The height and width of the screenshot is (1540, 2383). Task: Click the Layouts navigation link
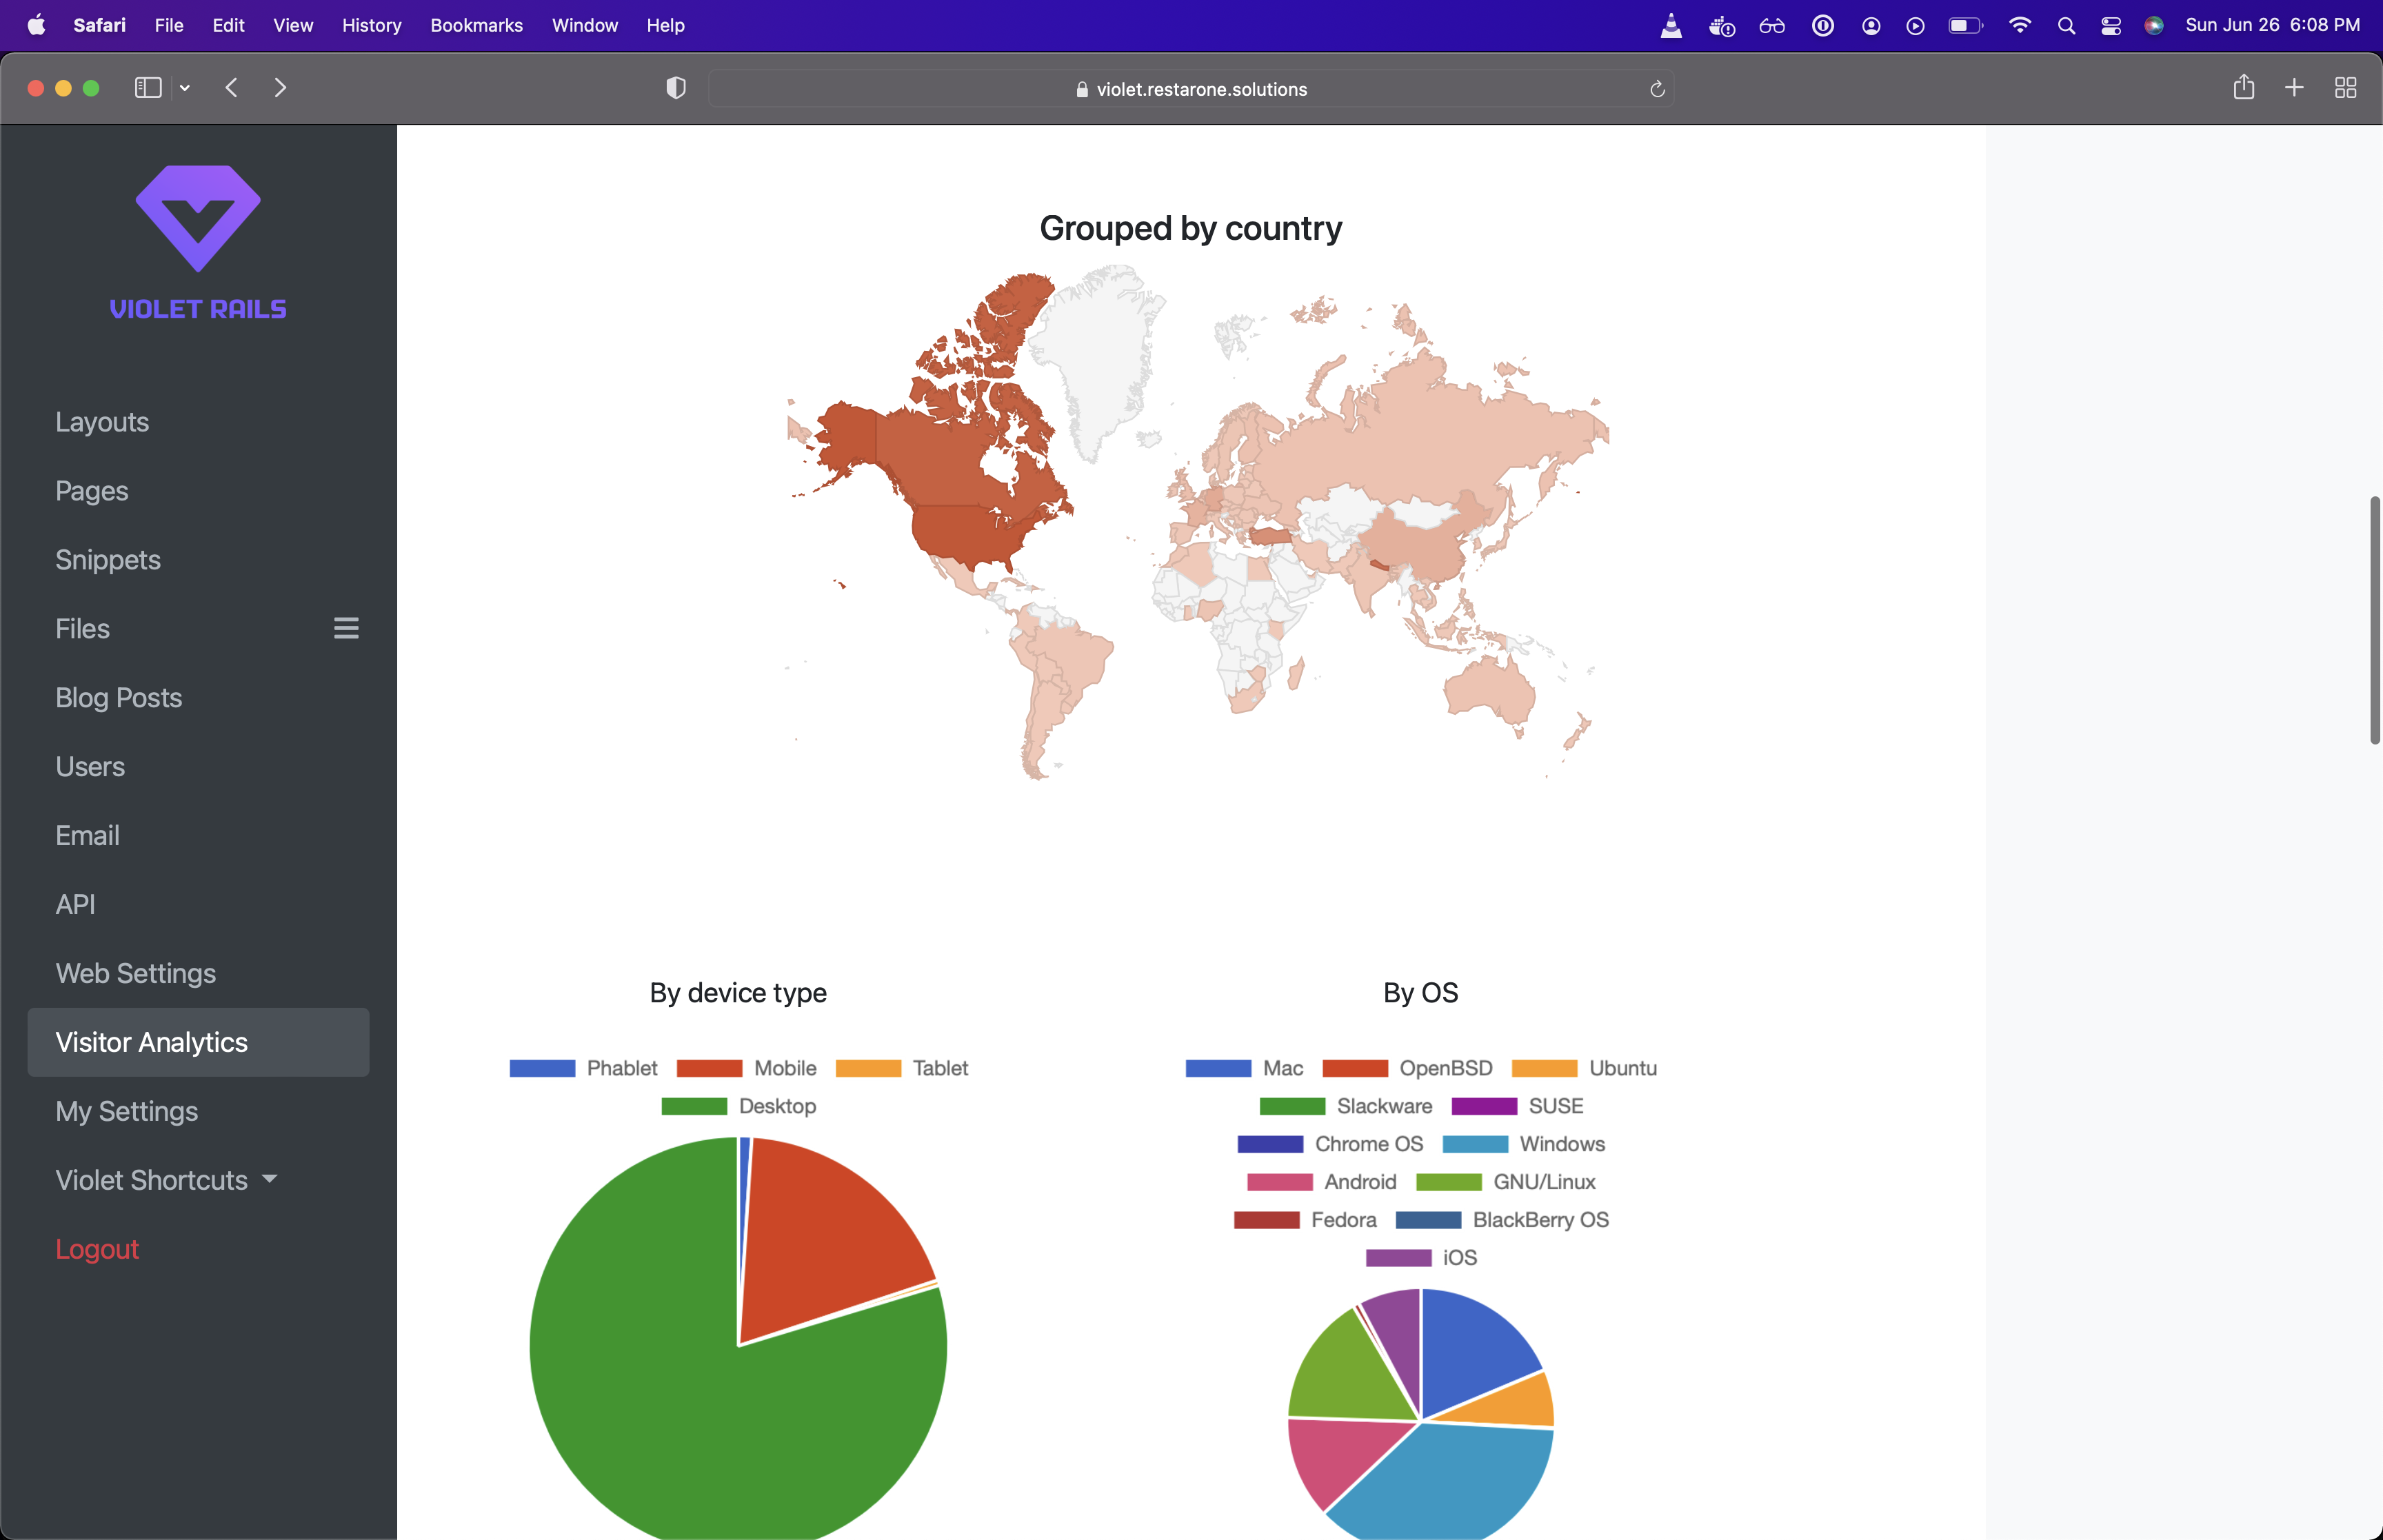pos(101,422)
